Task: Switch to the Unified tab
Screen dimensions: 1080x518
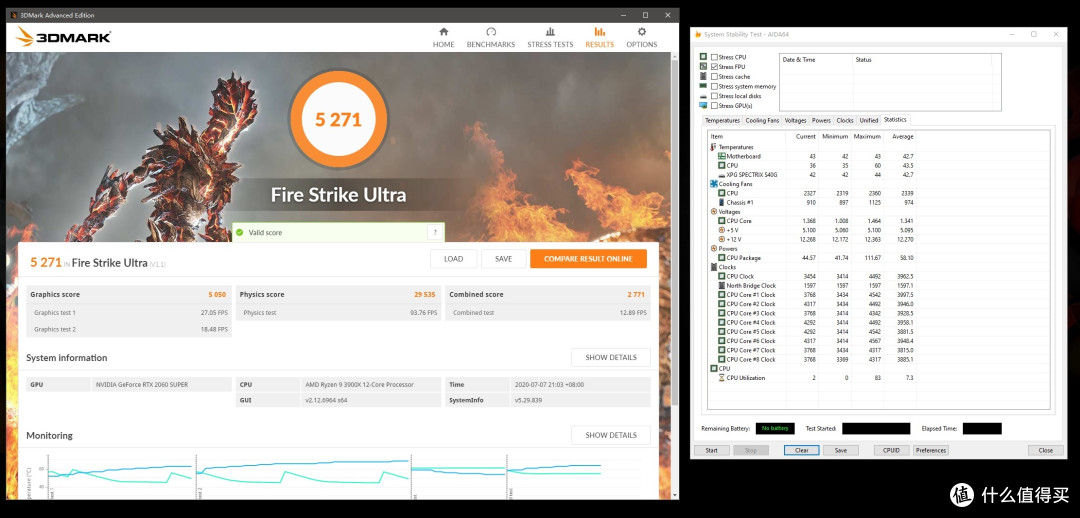Action: click(x=869, y=121)
